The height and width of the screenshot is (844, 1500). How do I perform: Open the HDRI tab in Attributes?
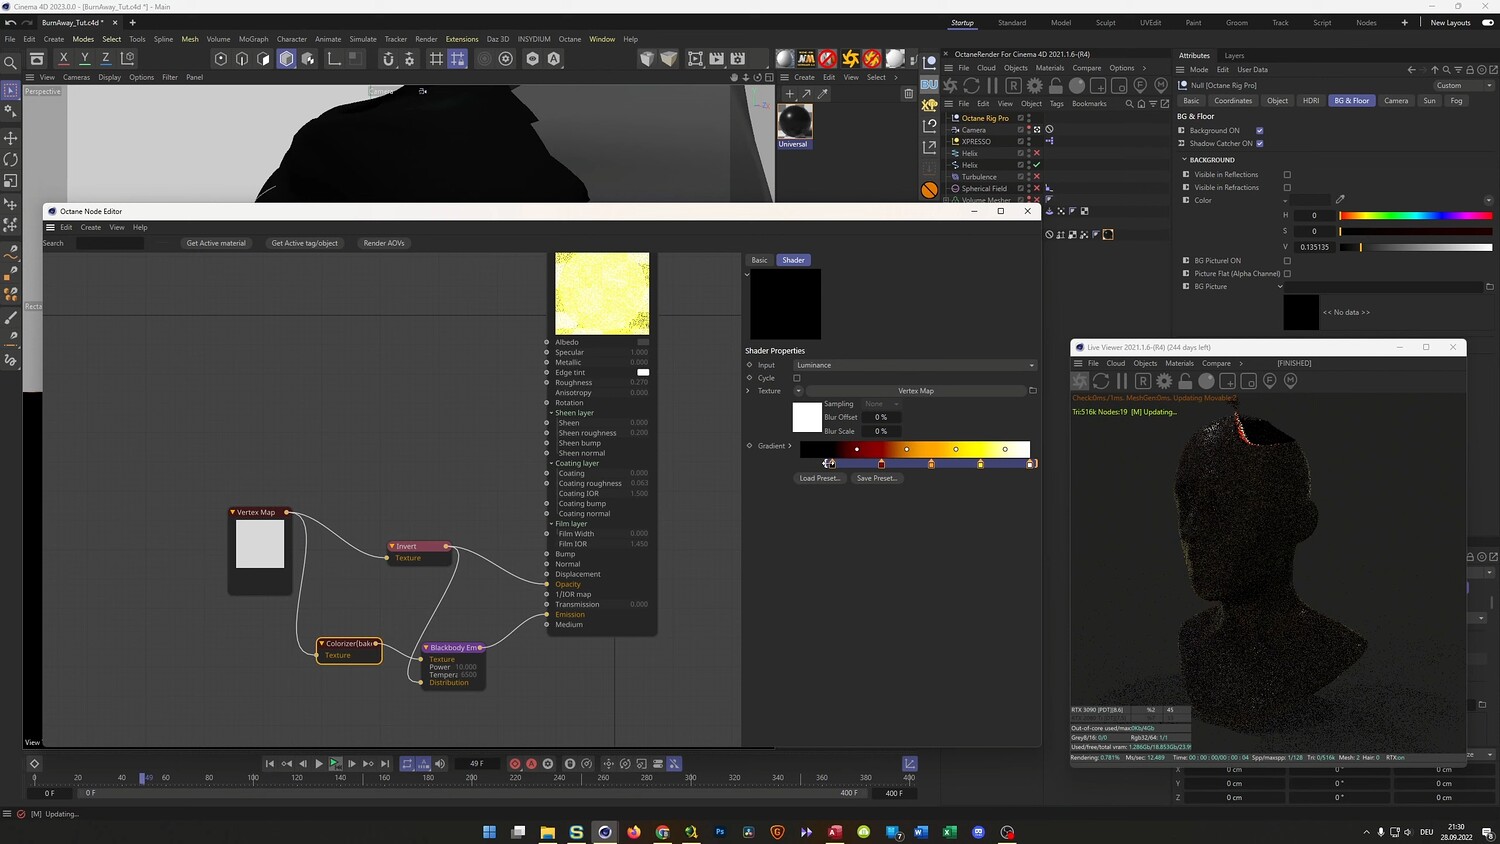[1311, 101]
